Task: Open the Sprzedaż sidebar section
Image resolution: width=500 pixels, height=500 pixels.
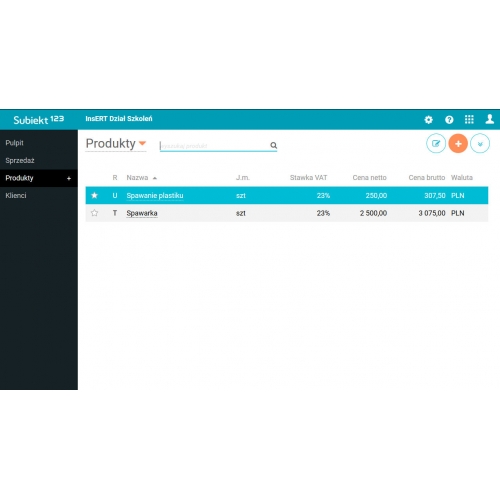Action: (x=20, y=160)
